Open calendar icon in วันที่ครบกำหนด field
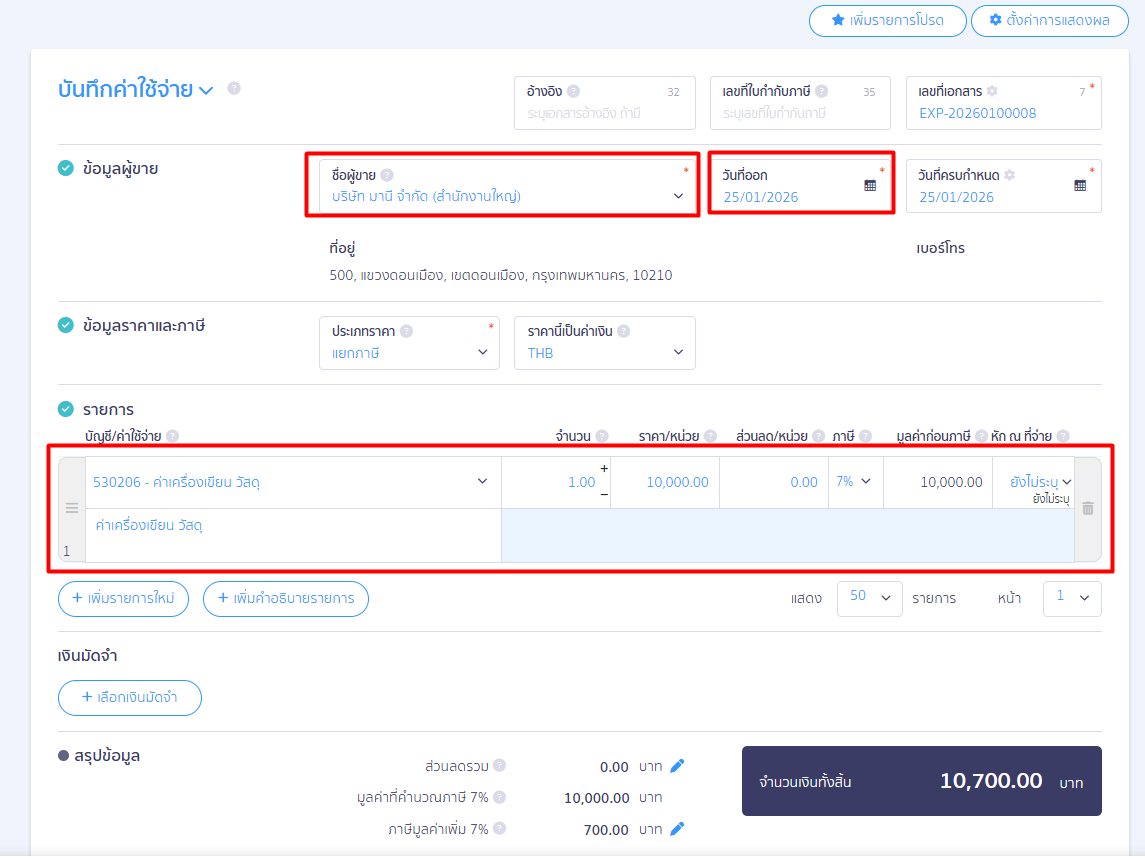The image size is (1145, 858). [x=1080, y=185]
